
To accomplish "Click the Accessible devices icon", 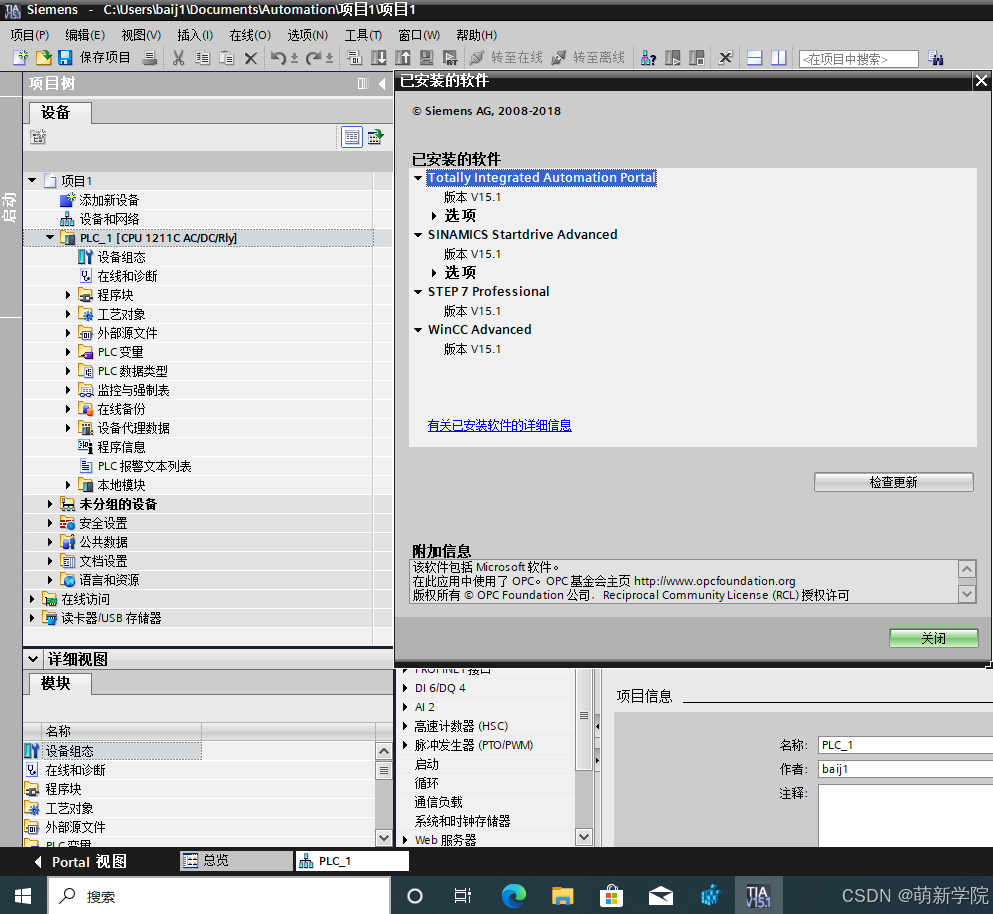I will point(648,58).
